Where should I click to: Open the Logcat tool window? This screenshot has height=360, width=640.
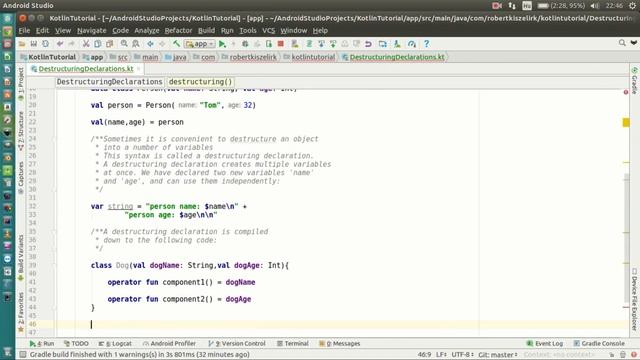point(115,344)
